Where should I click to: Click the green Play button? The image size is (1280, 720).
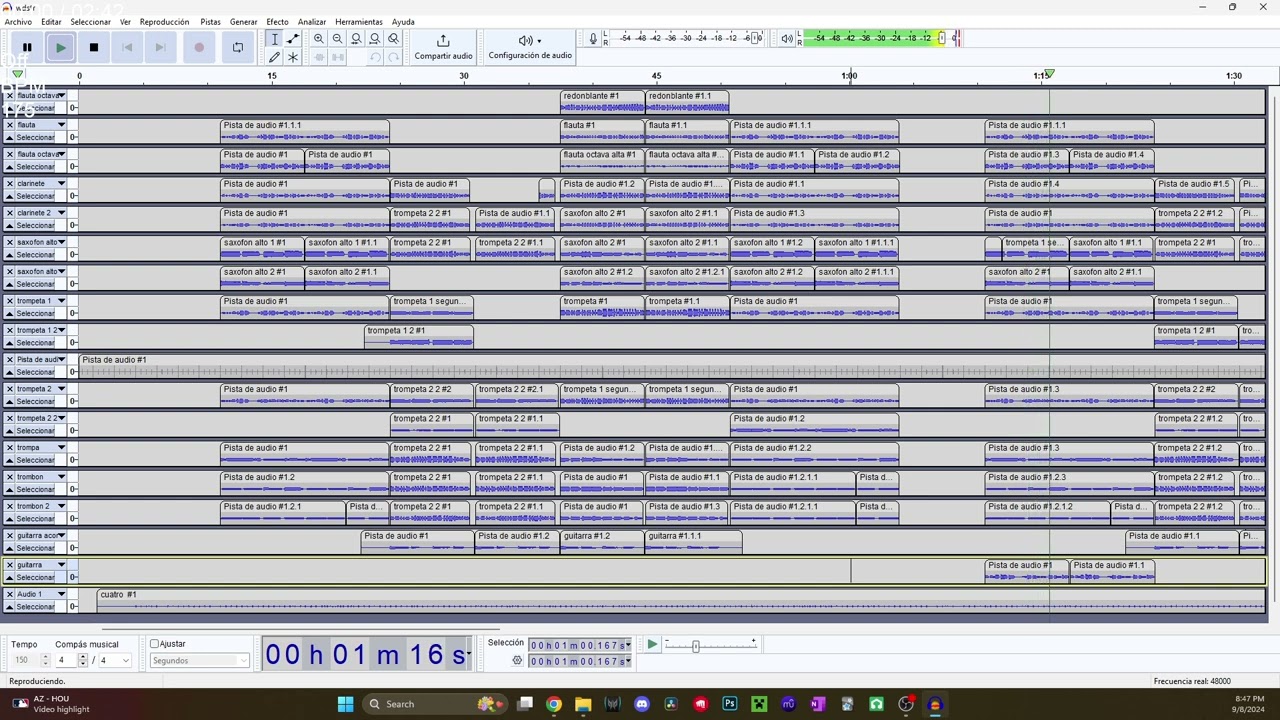(x=61, y=47)
